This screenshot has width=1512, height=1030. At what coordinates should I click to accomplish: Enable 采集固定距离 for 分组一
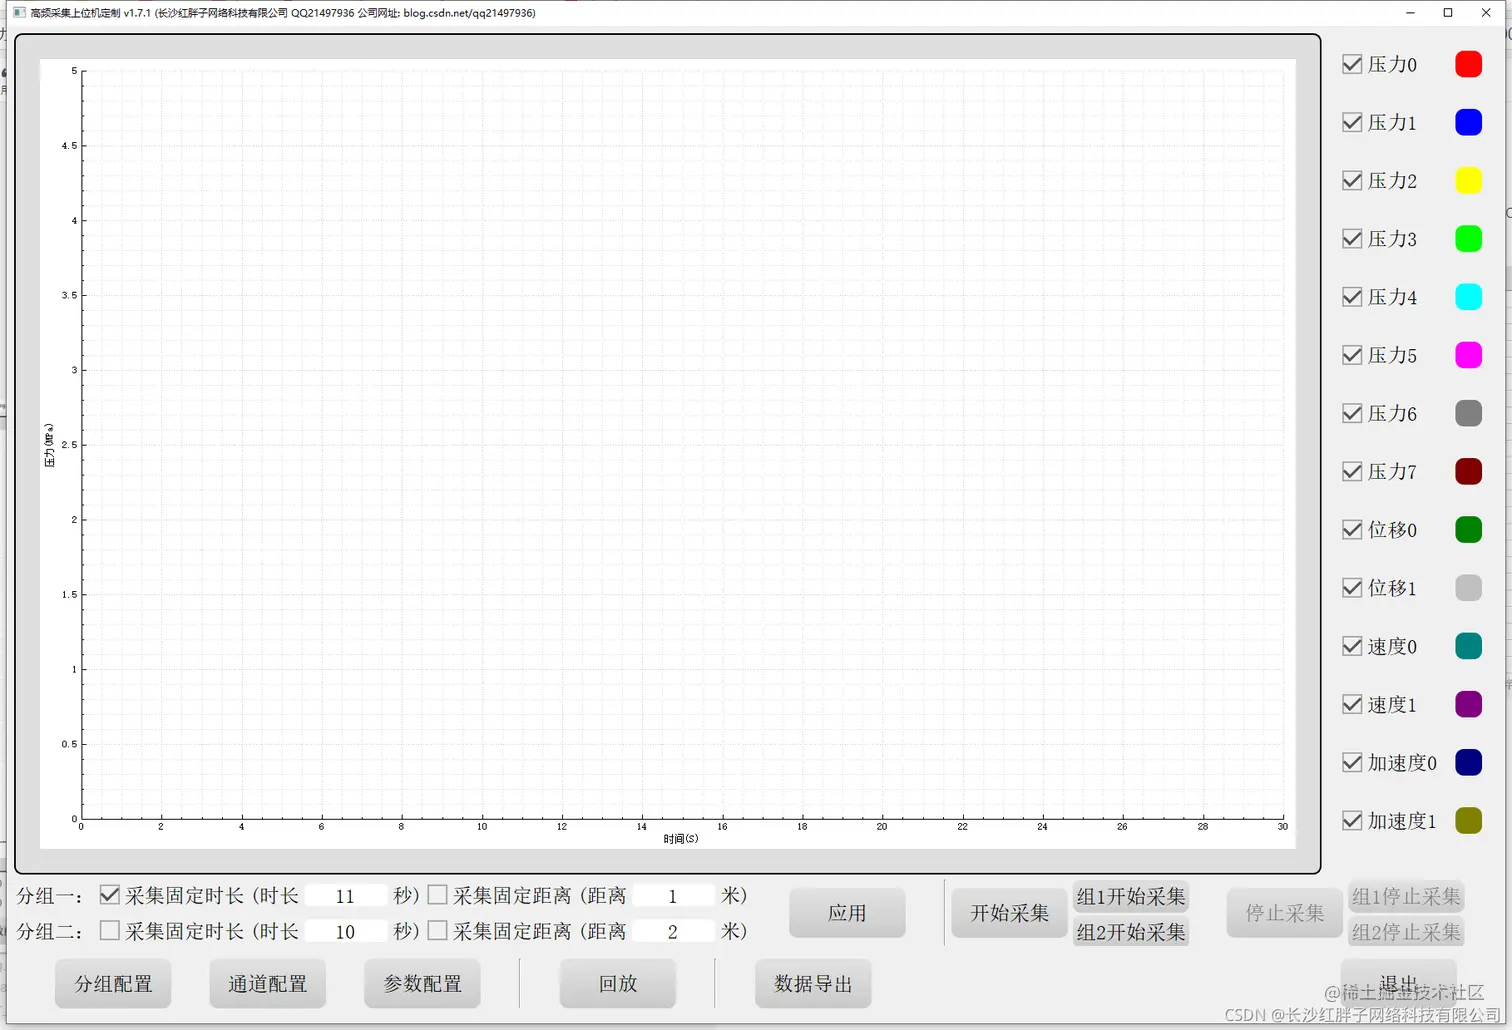tap(437, 895)
